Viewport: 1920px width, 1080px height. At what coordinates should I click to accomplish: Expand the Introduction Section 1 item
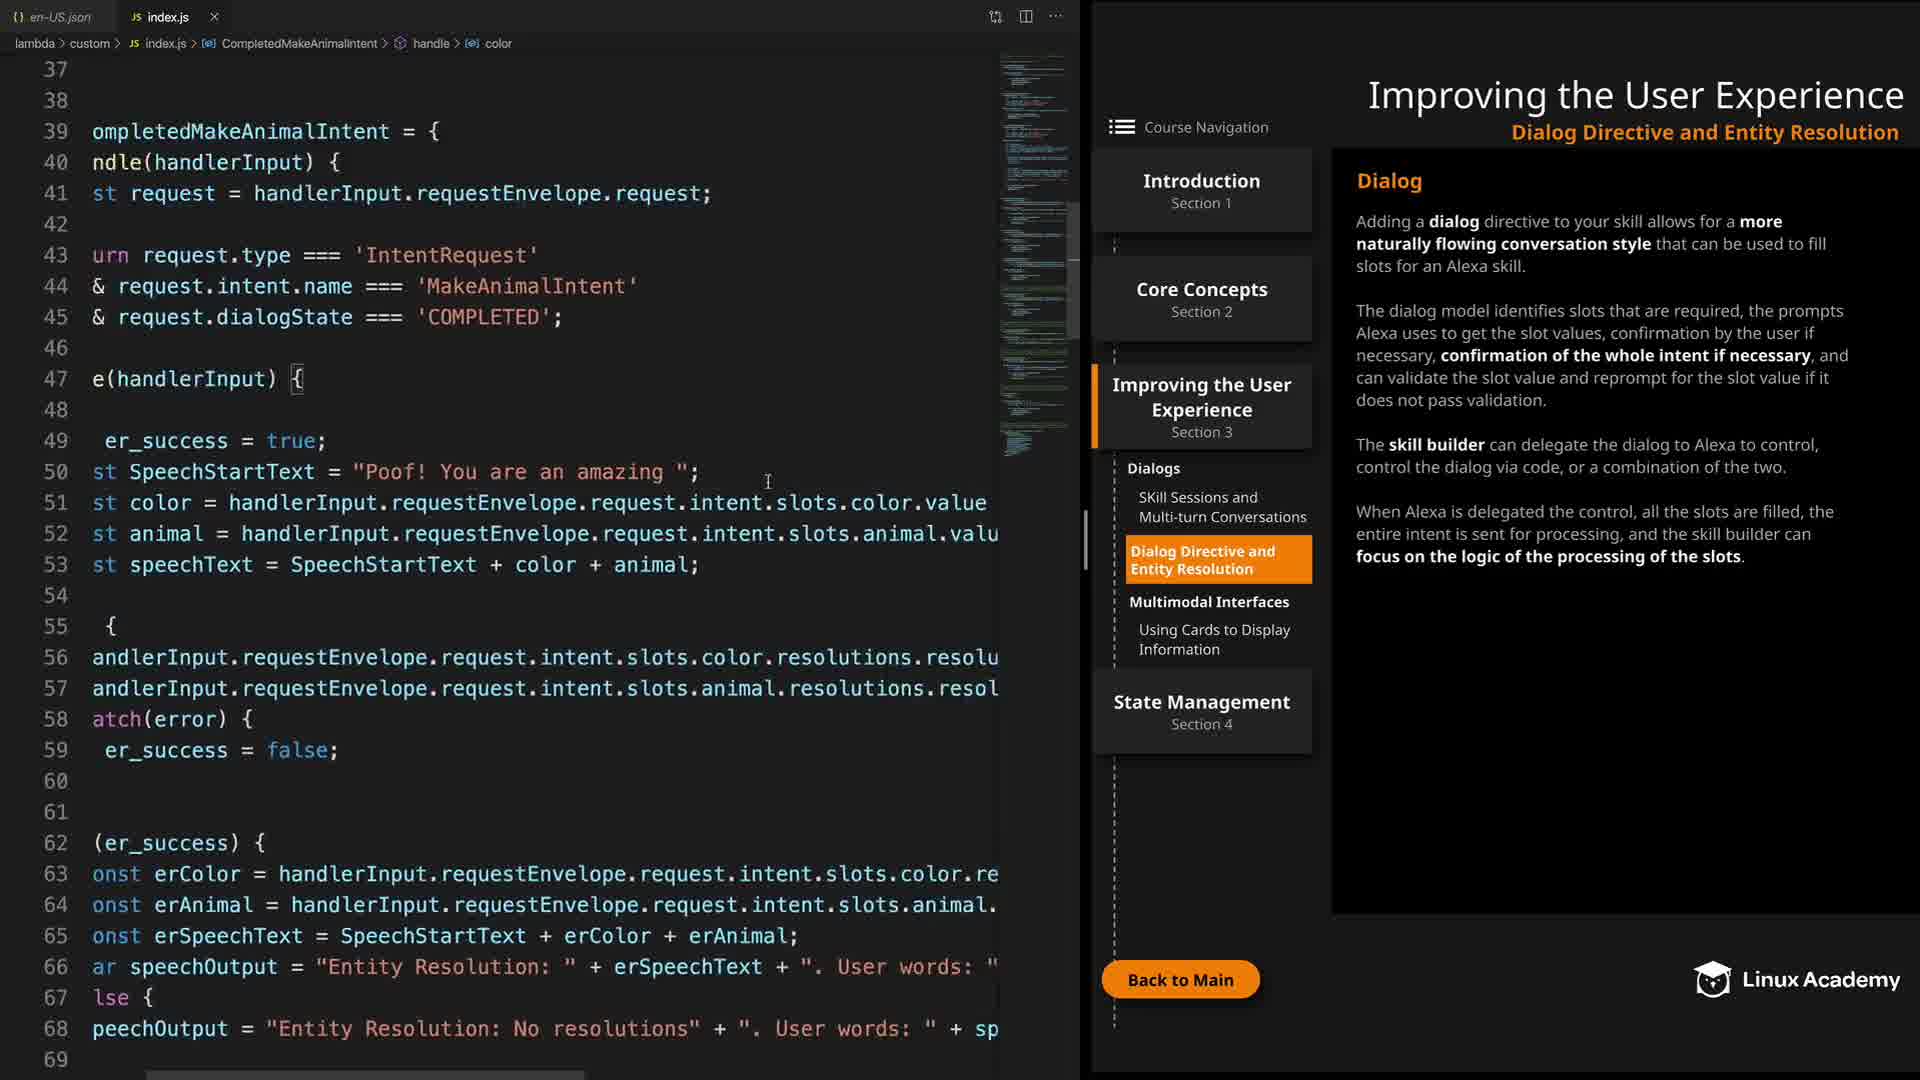[x=1201, y=191]
